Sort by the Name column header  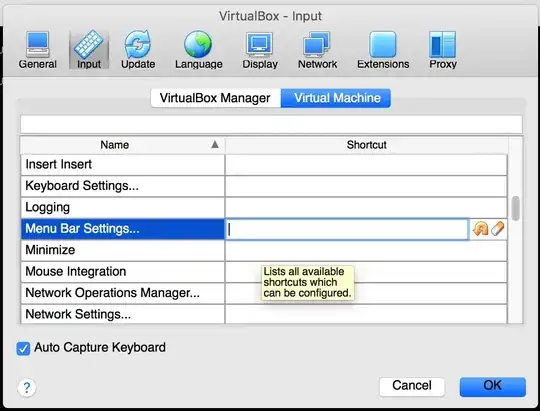122,145
